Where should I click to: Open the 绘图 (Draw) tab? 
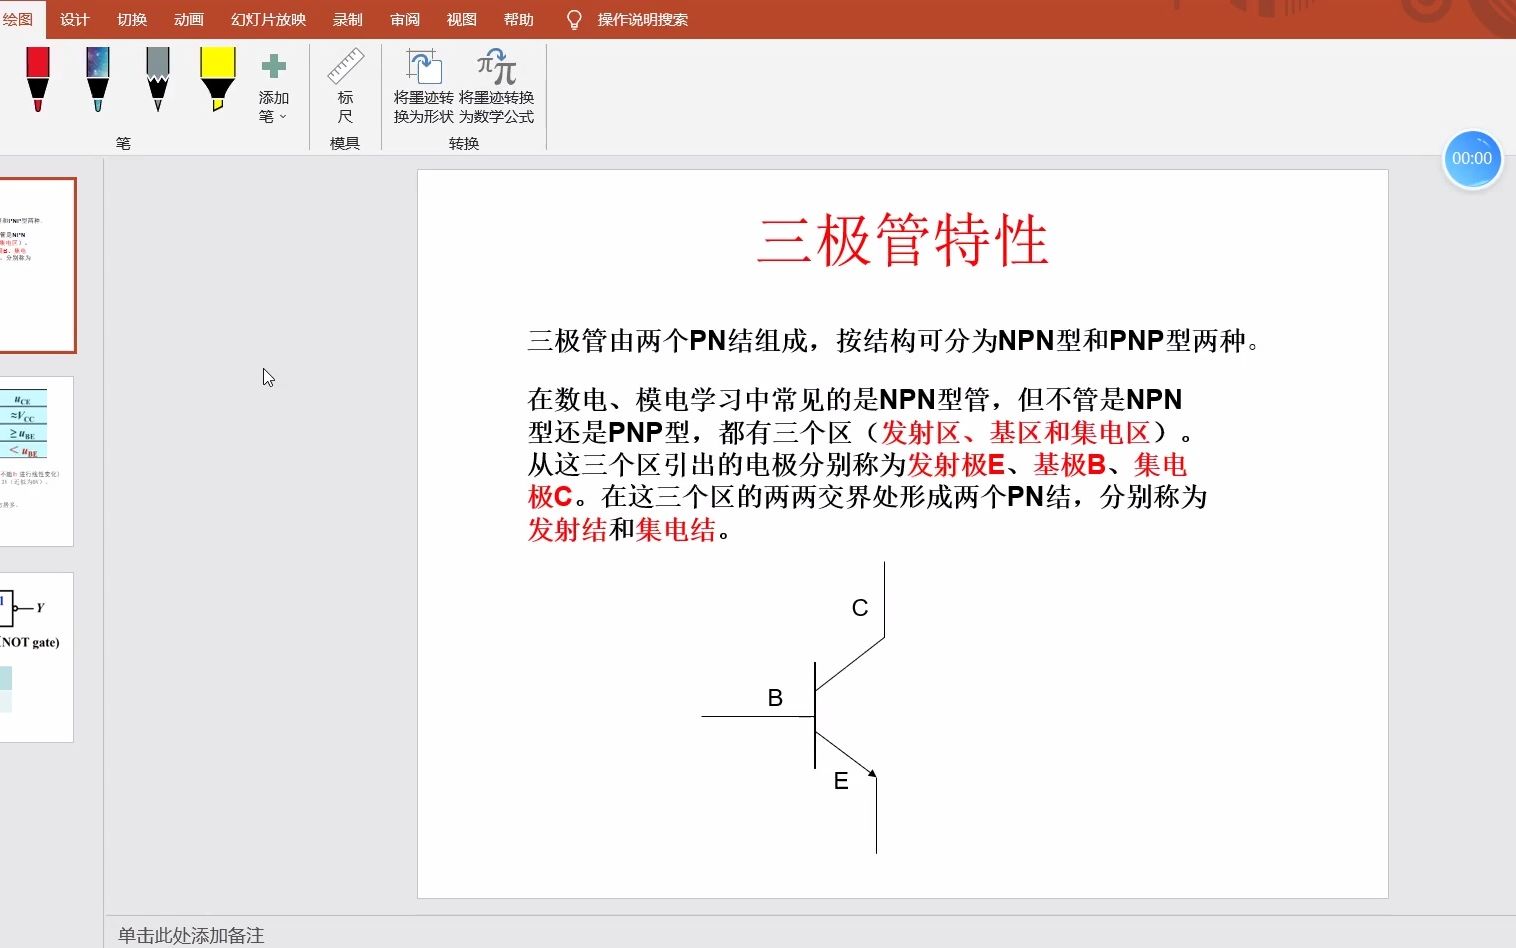17,19
